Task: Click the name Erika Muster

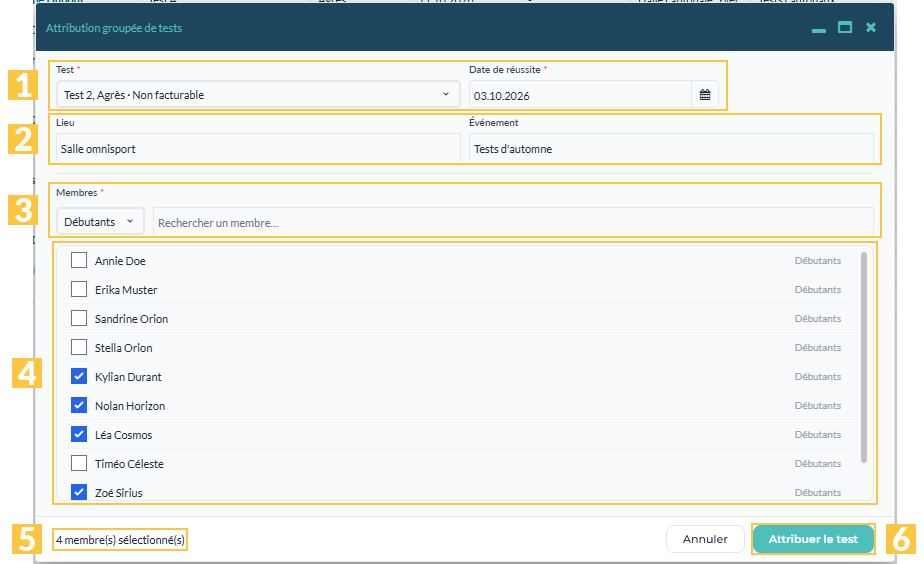Action: coord(126,289)
